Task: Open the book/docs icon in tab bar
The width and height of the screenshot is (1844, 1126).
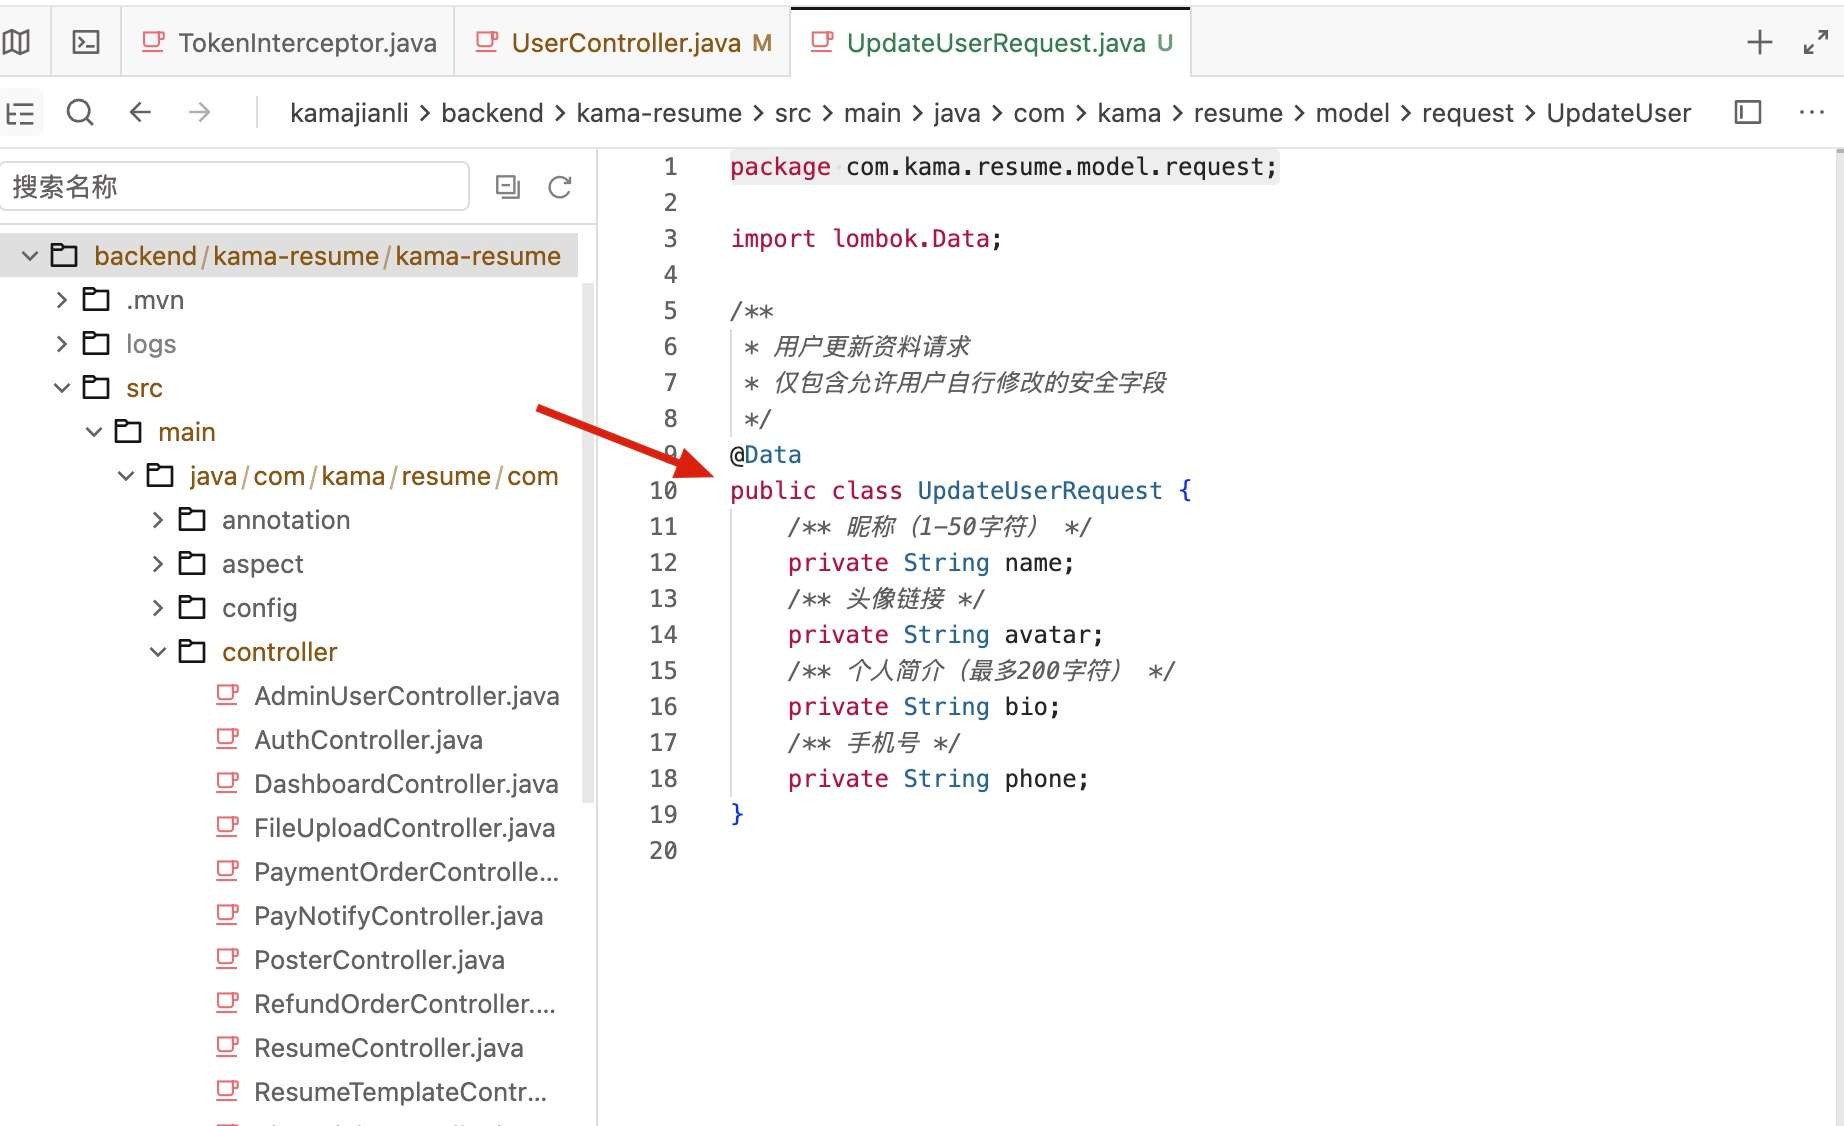Action: (16, 42)
